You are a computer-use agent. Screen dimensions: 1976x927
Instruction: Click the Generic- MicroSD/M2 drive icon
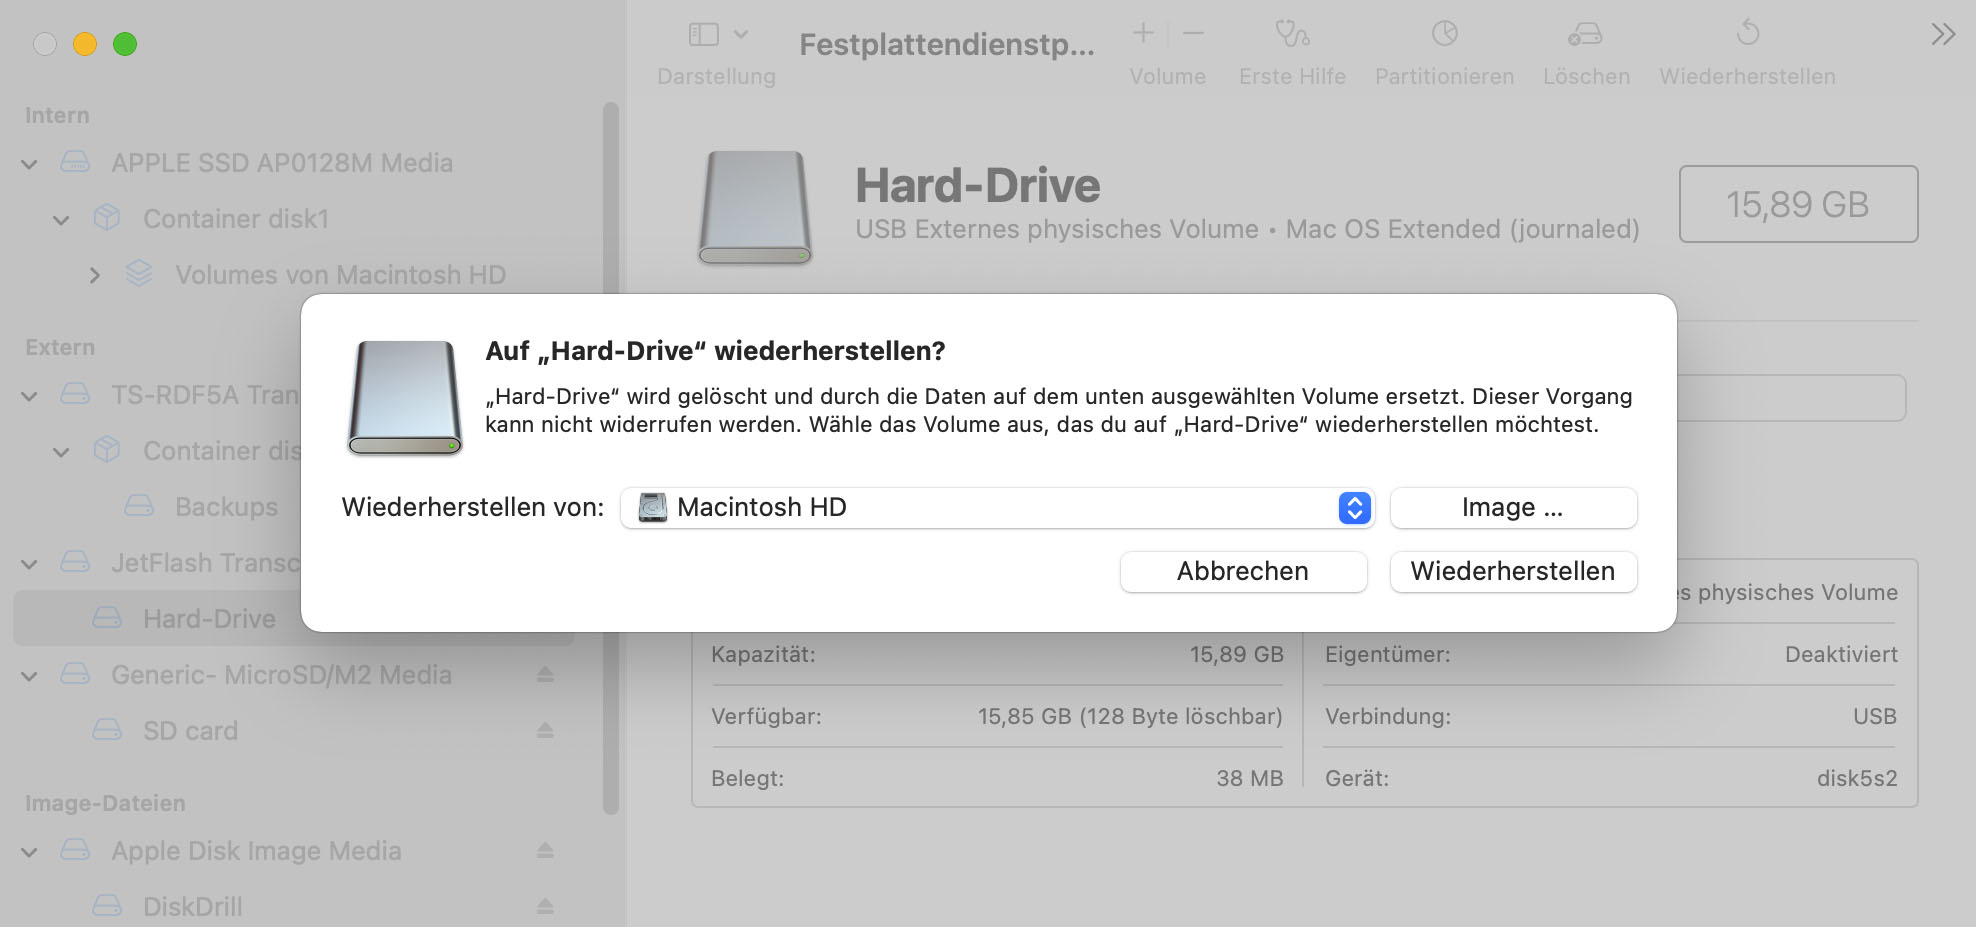coord(75,674)
